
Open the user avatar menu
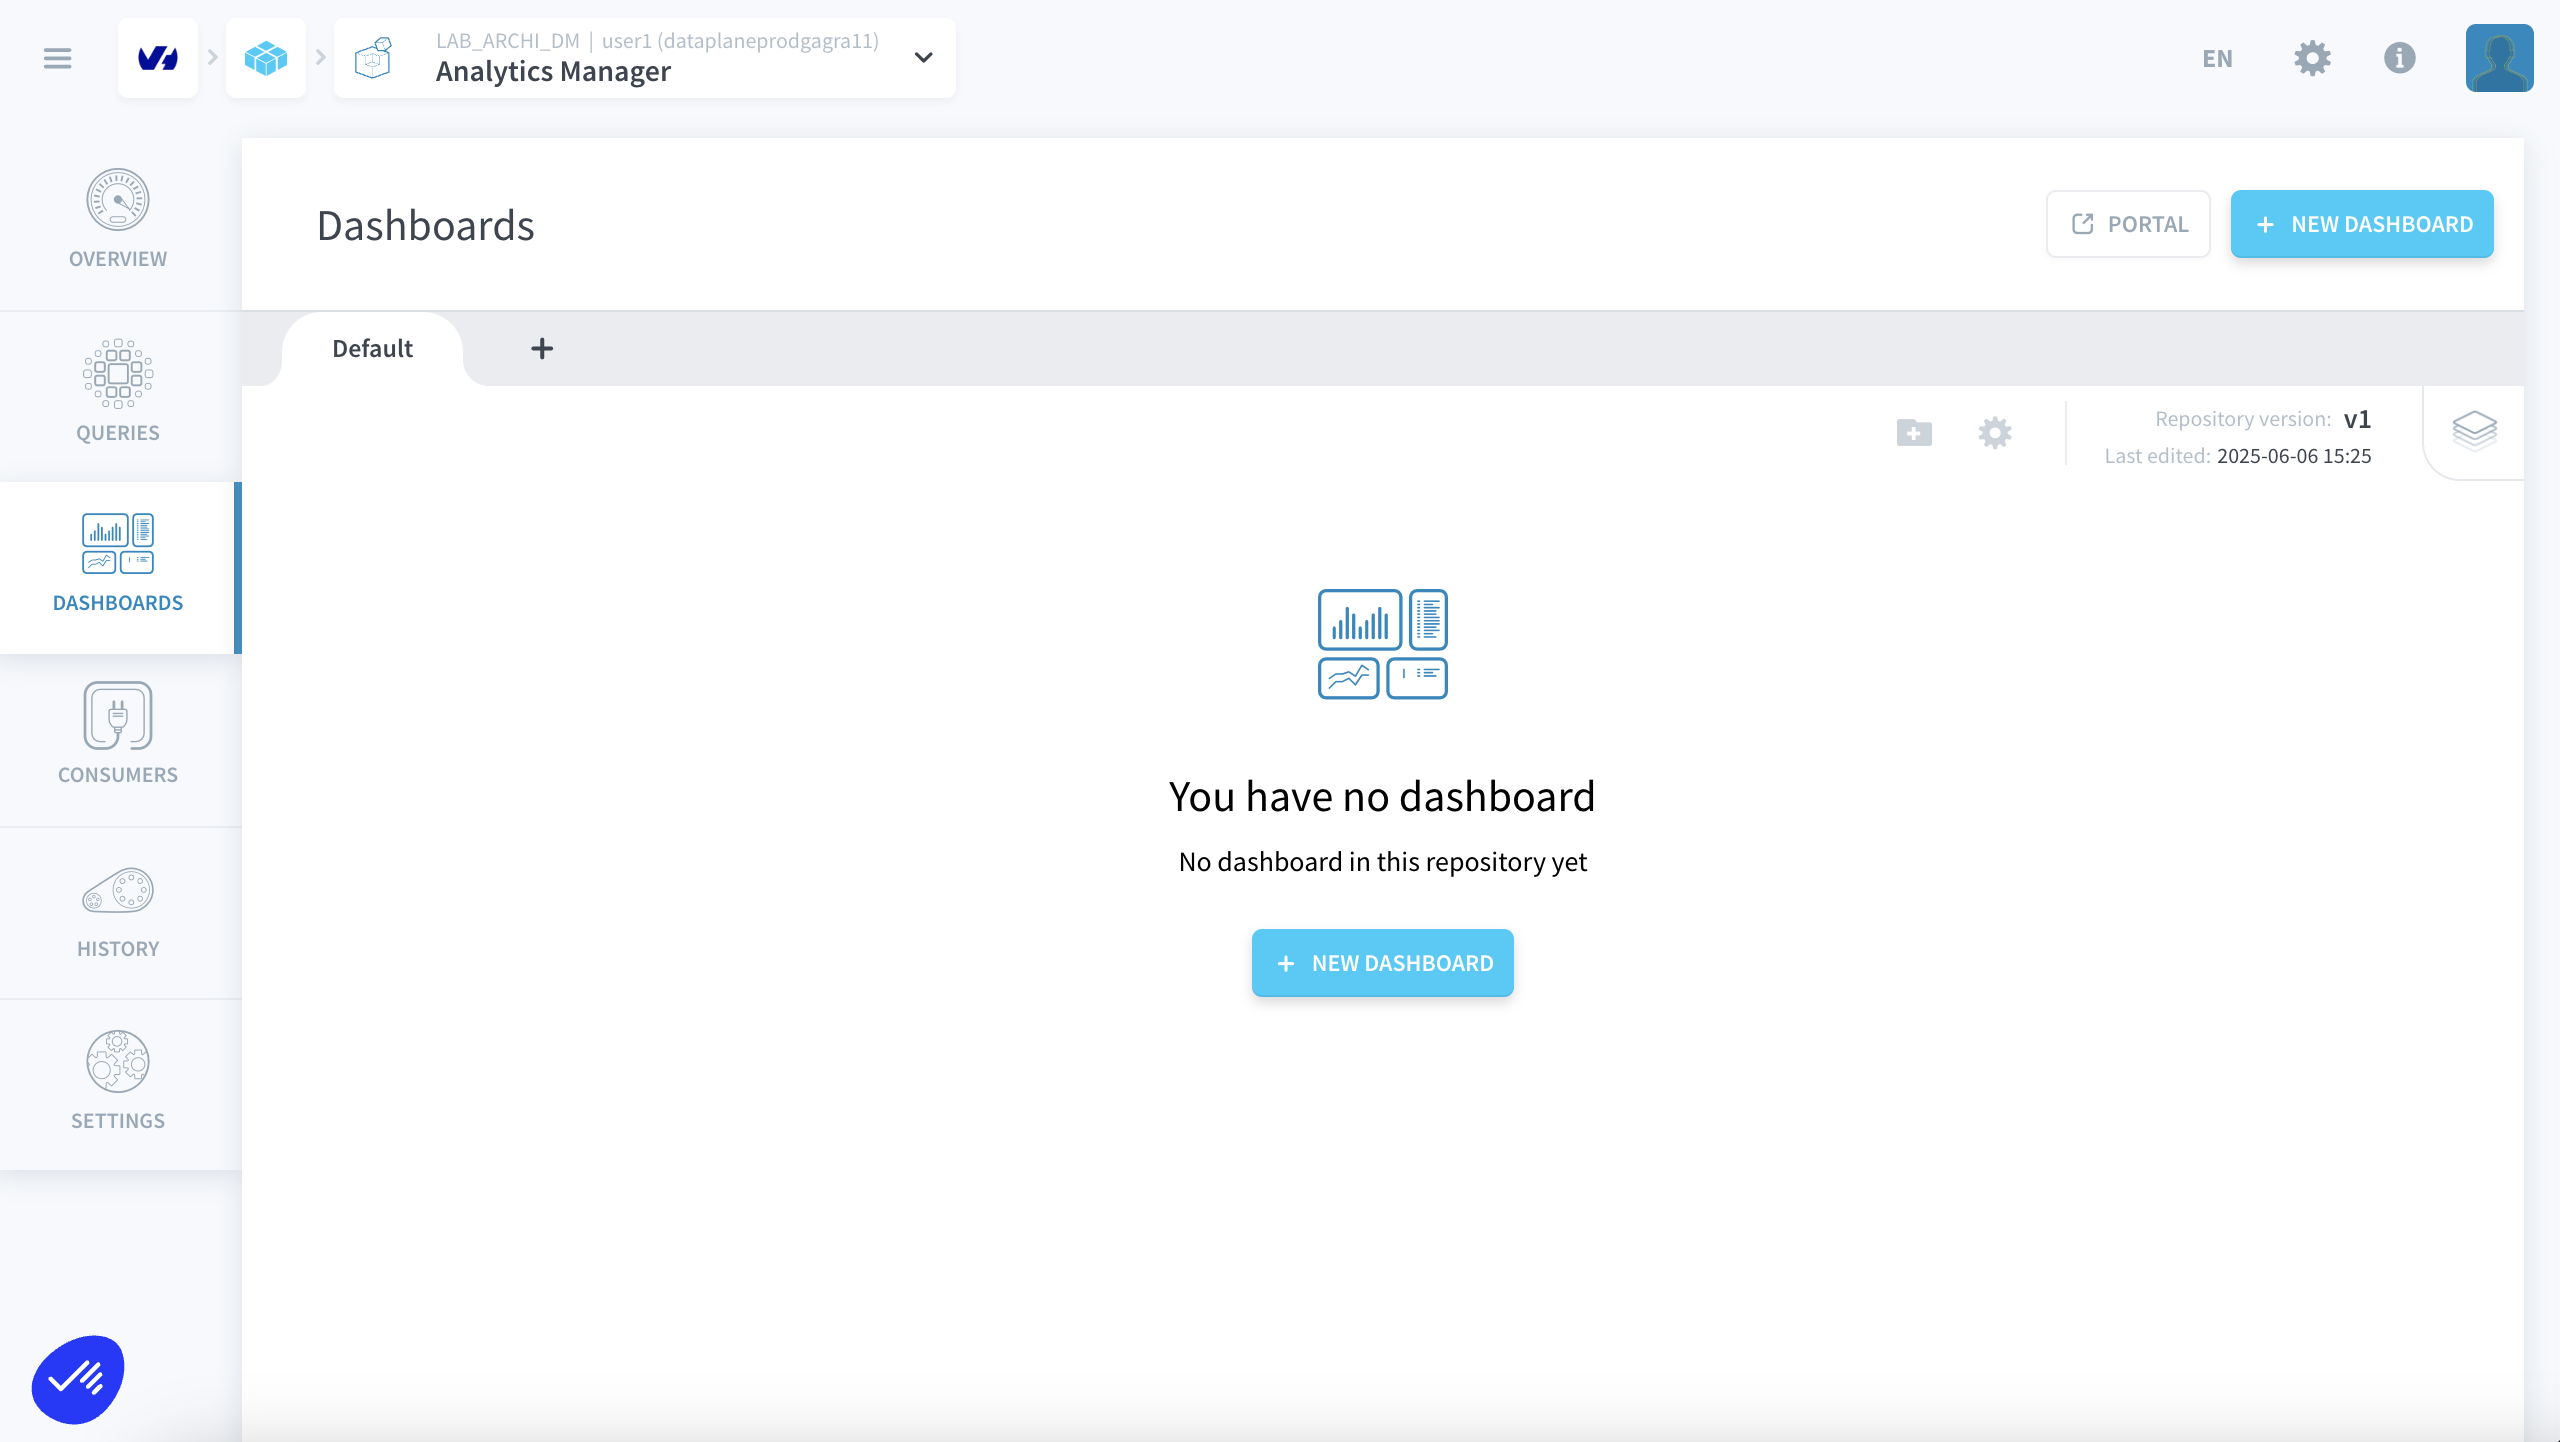2498,58
